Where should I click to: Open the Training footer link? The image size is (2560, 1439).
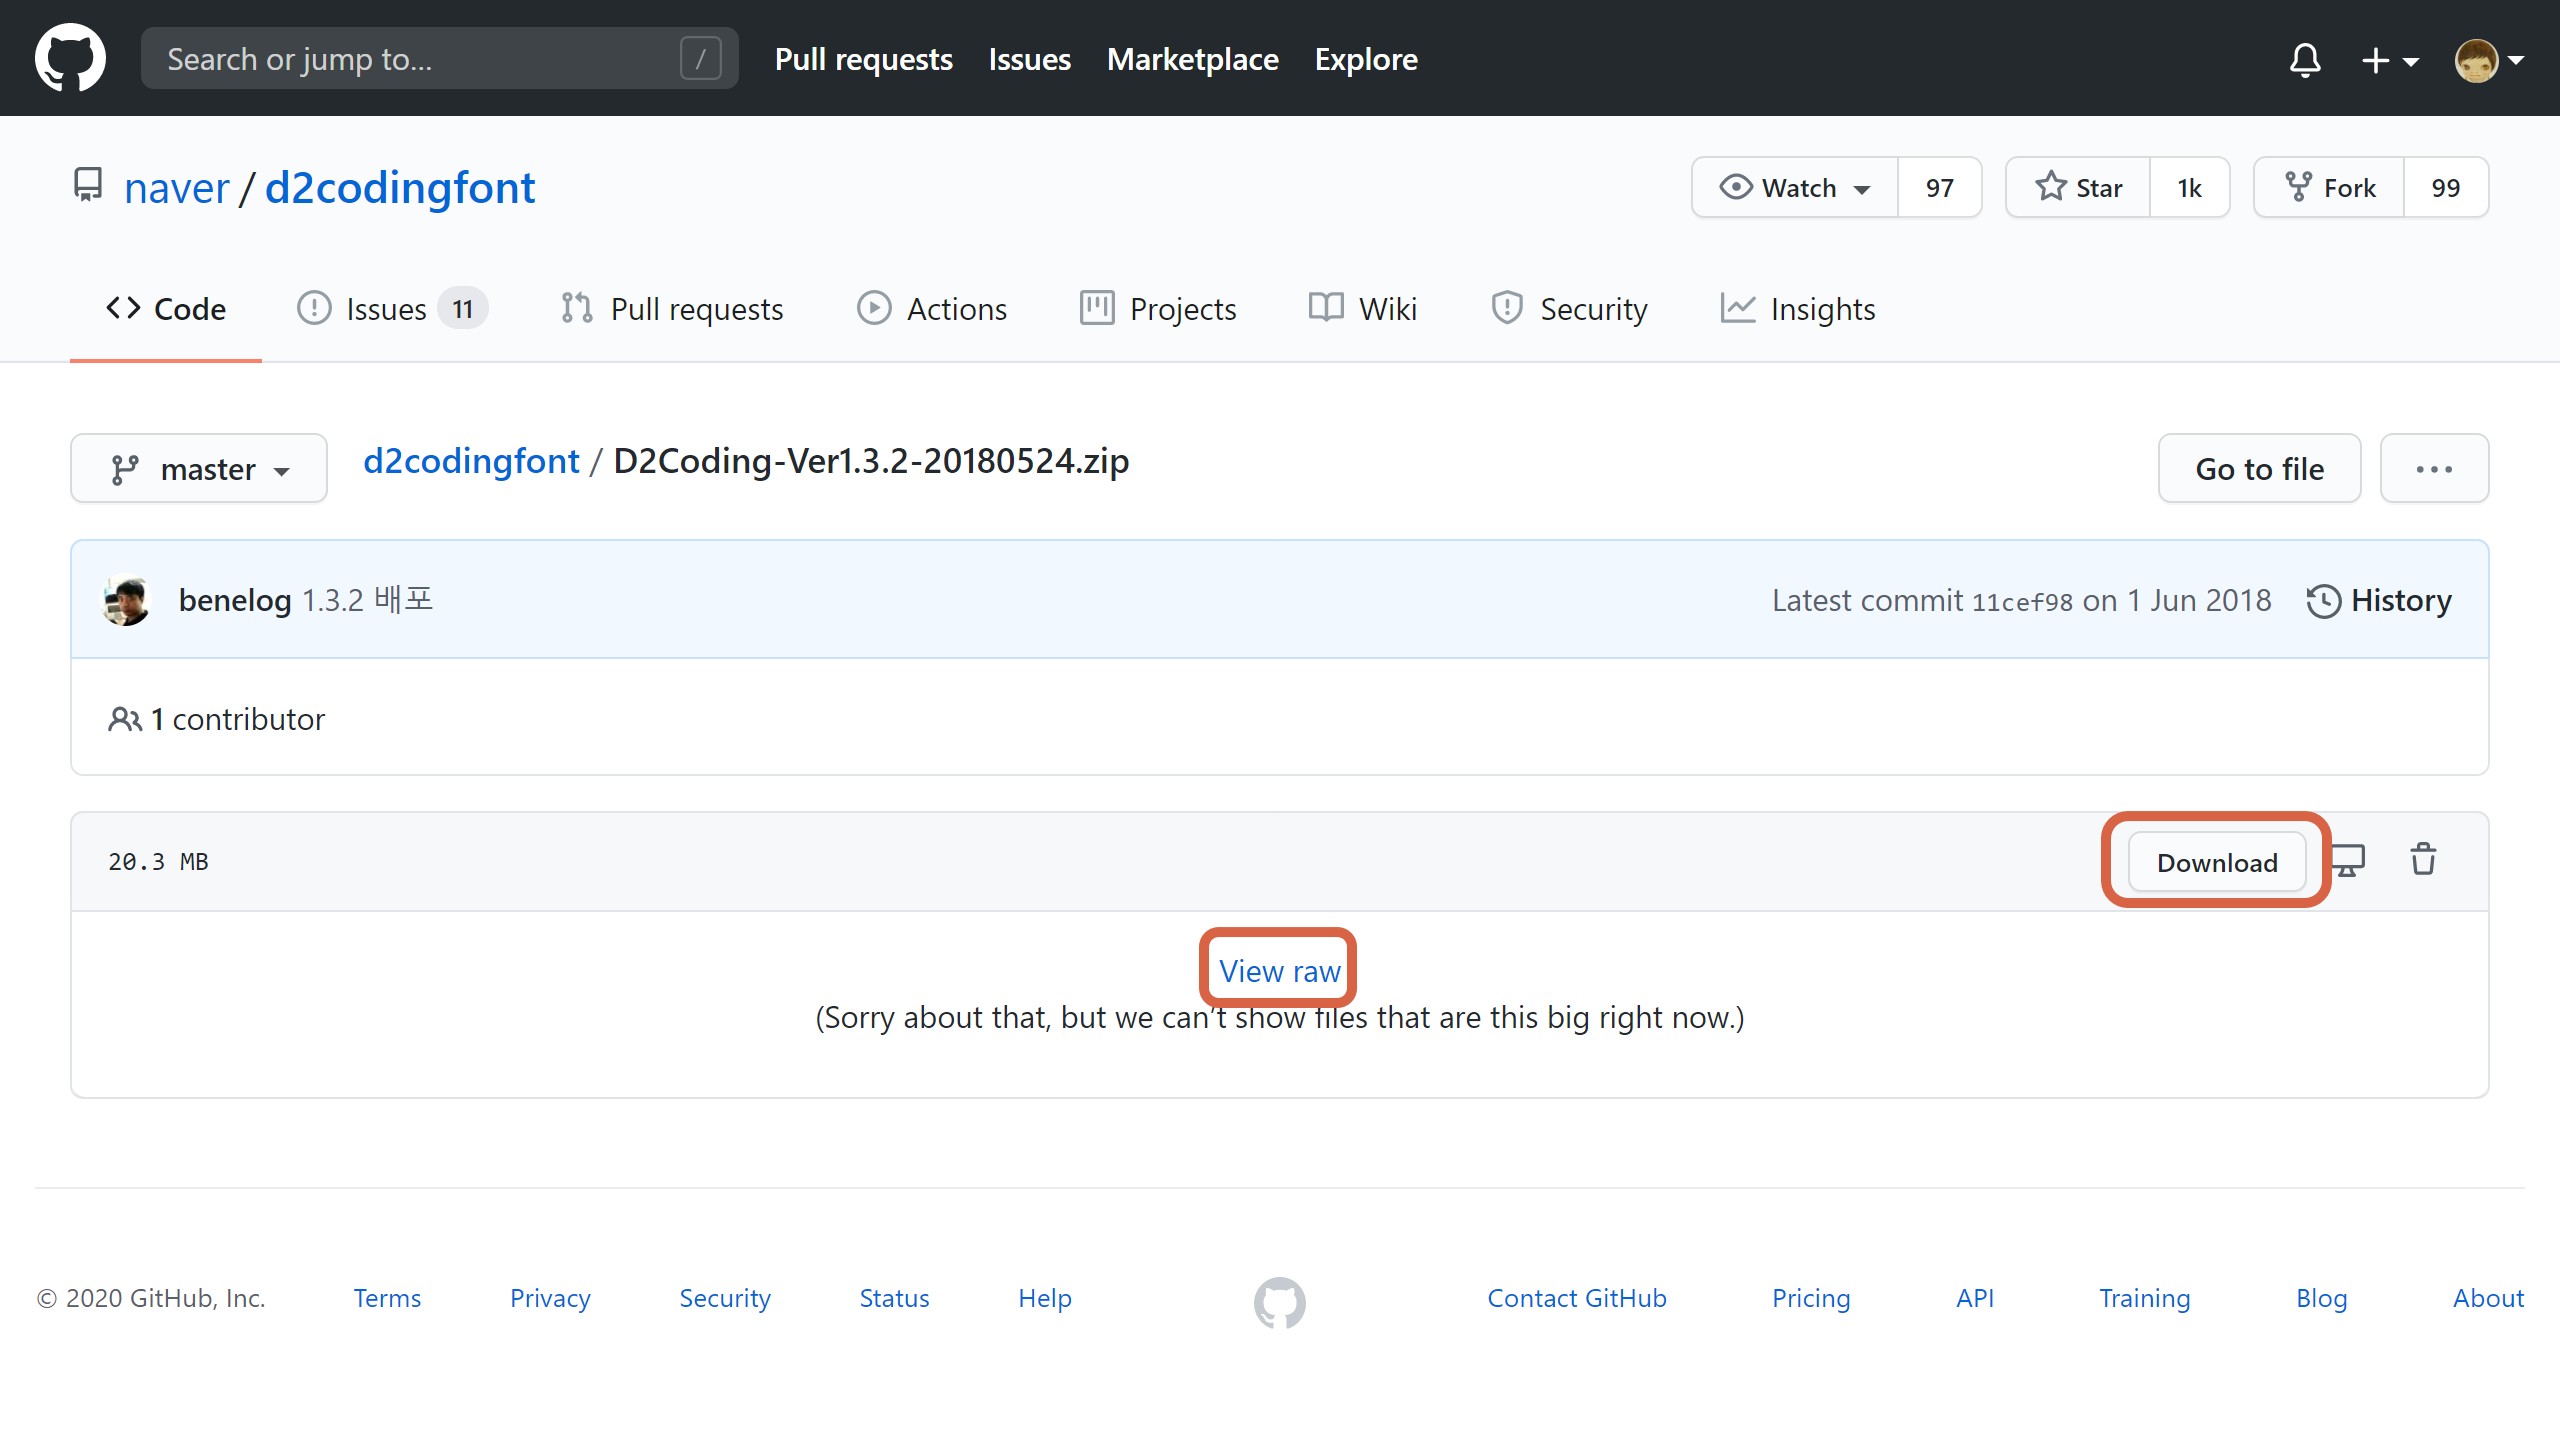pos(2145,1298)
